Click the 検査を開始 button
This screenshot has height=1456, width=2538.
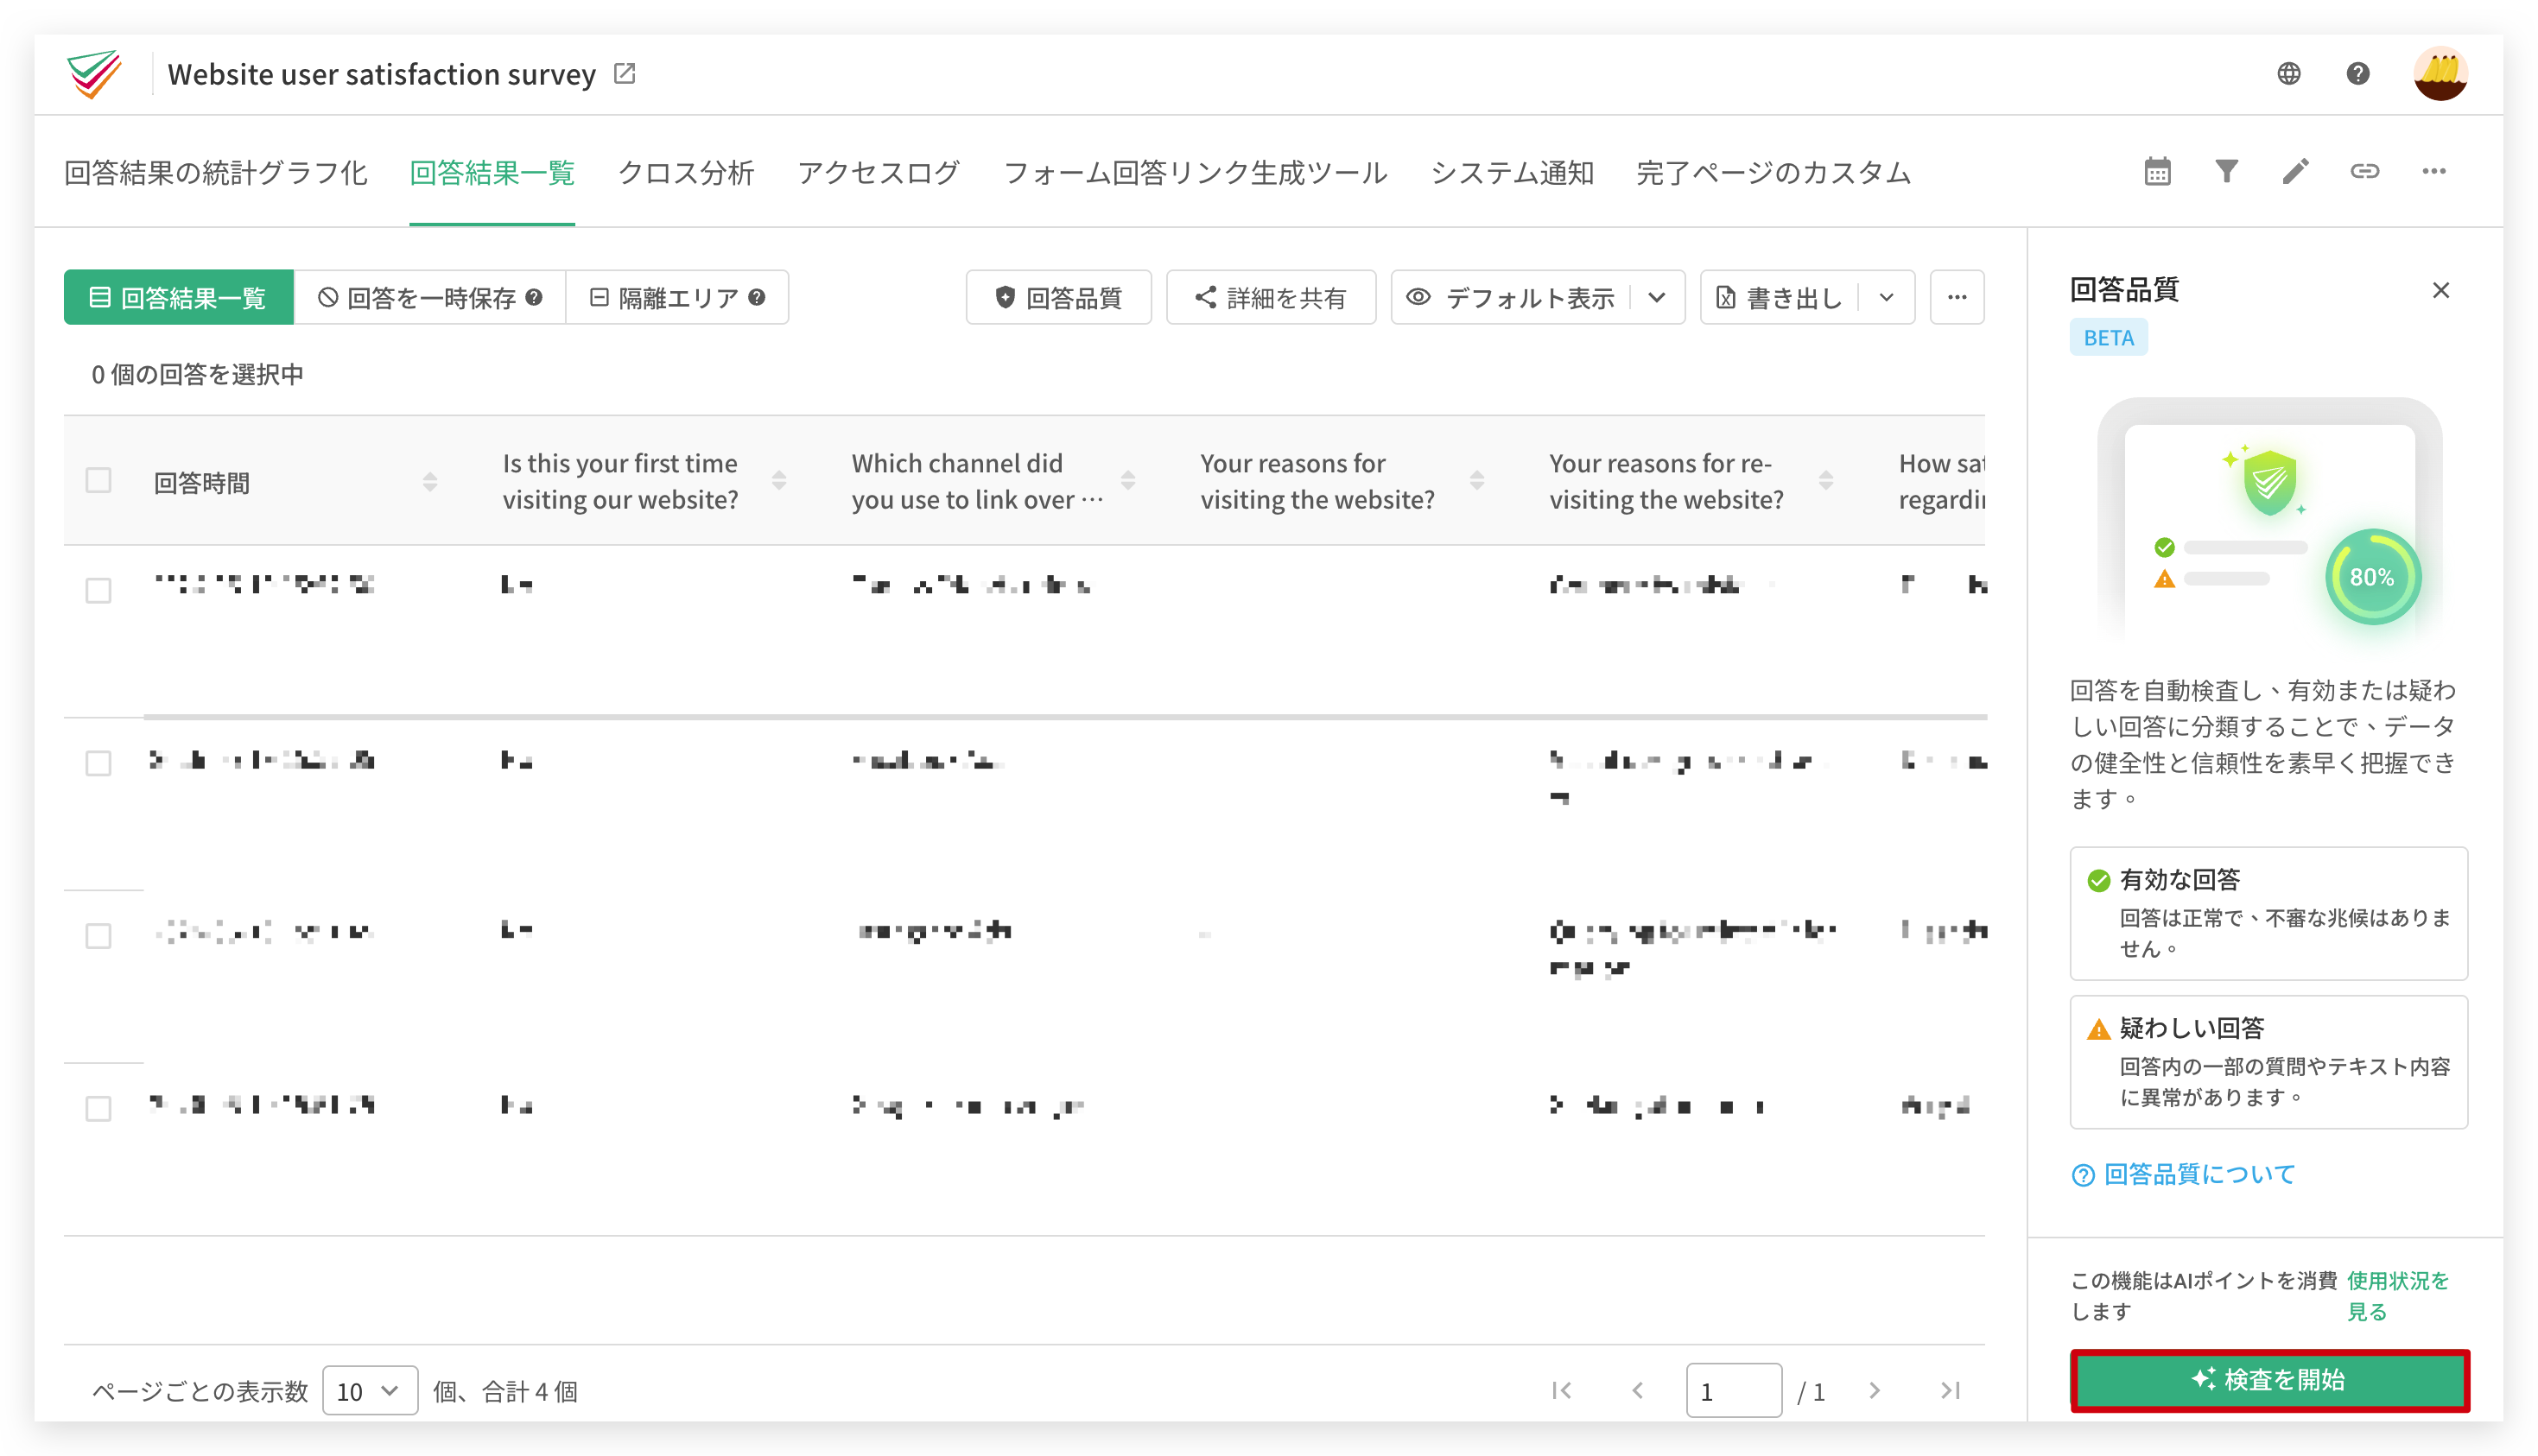(x=2269, y=1380)
